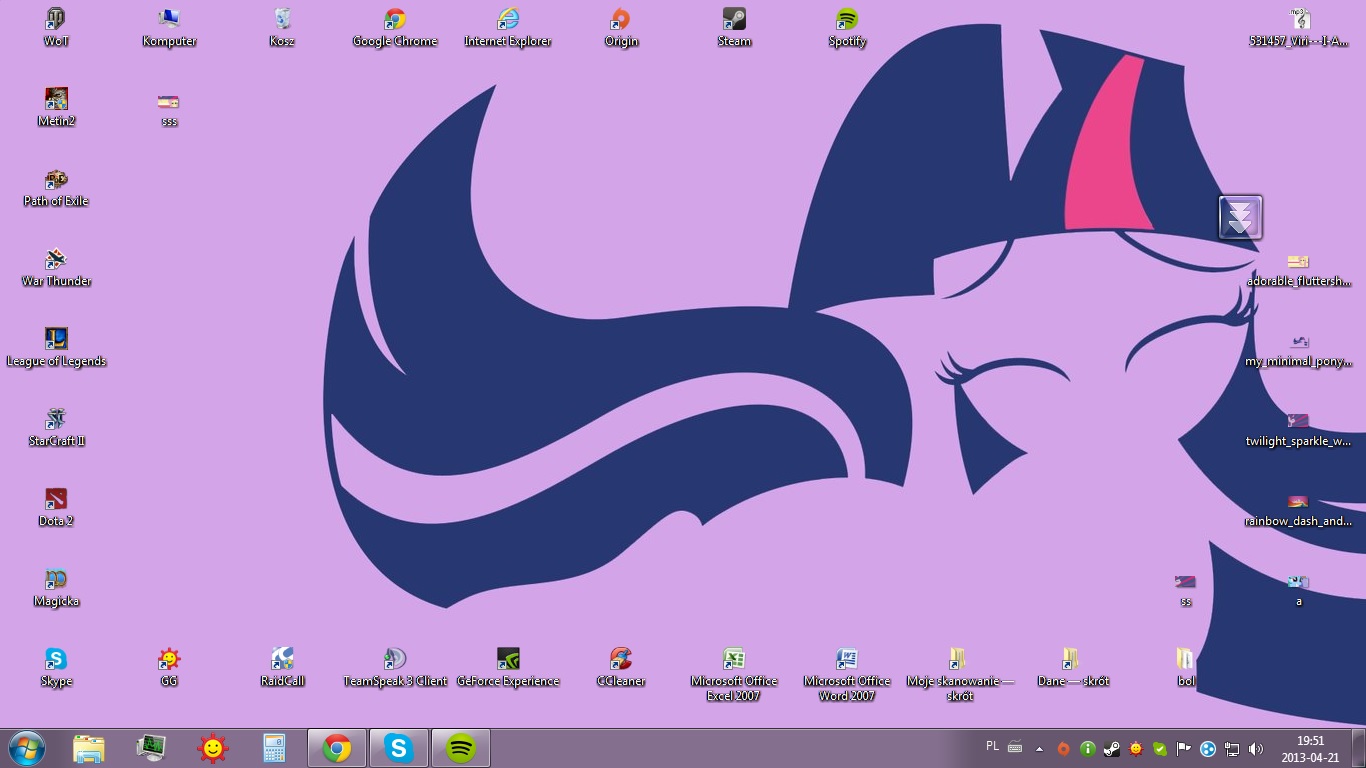Select the GeForce Experience shortcut
The image size is (1366, 768).
coord(508,667)
